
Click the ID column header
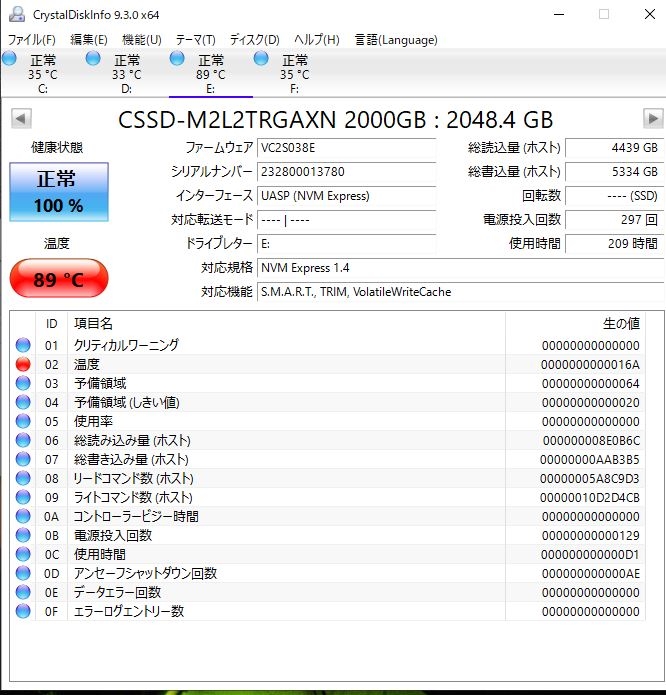[51, 324]
